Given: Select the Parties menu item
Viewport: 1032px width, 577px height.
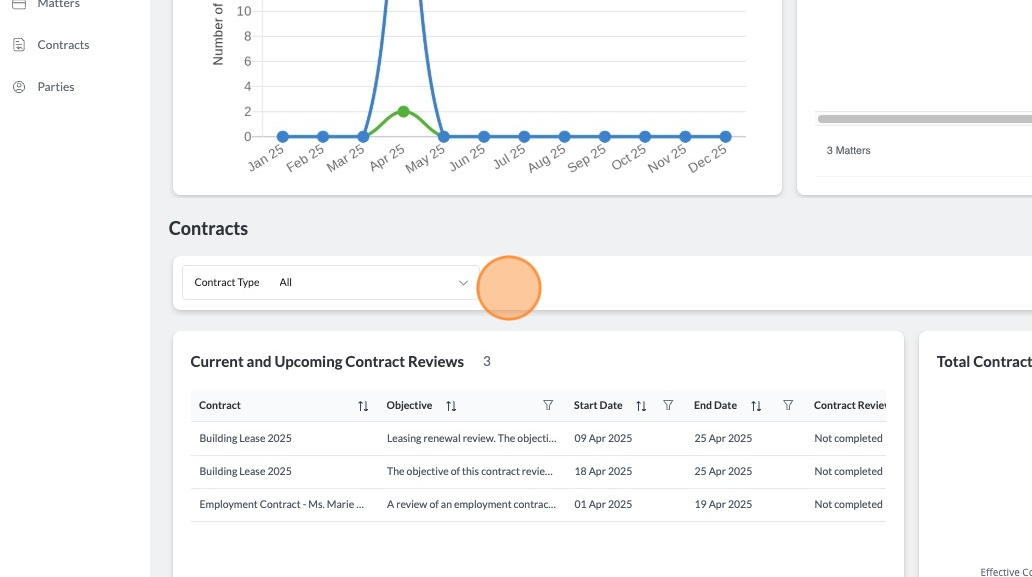Looking at the screenshot, I should click(56, 87).
